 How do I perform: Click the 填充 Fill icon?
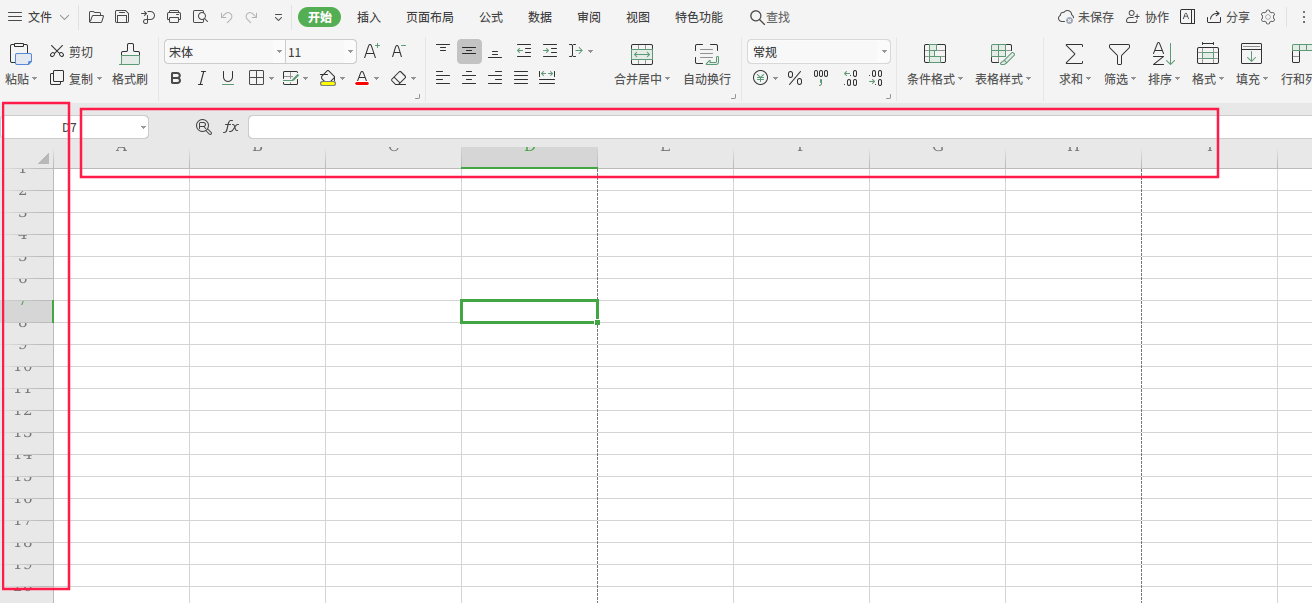pos(1251,55)
